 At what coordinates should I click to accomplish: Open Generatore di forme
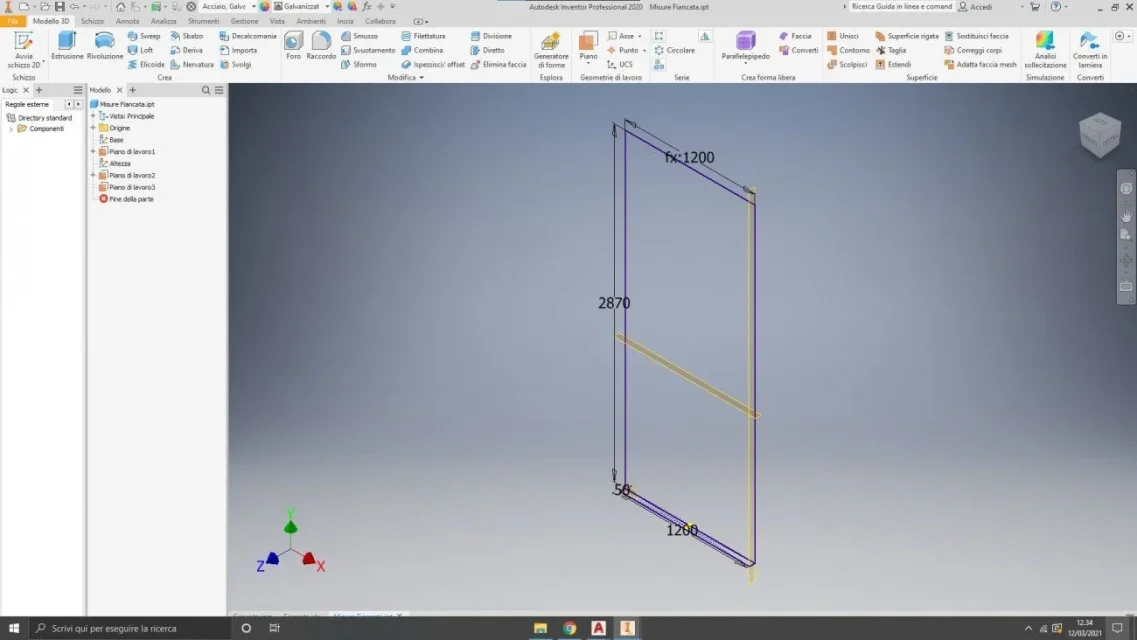(551, 48)
